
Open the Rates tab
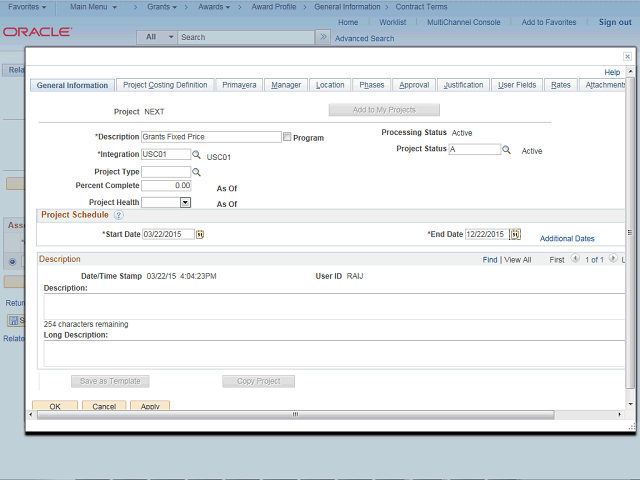(560, 85)
